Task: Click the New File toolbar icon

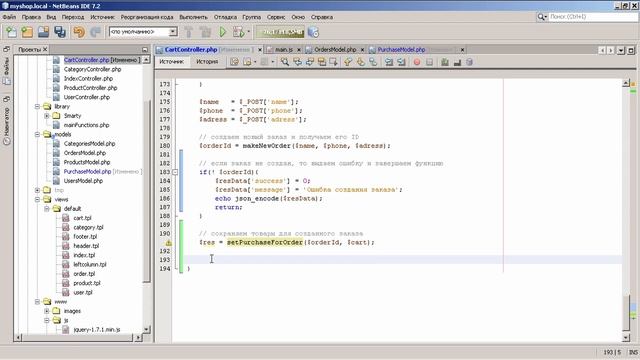Action: click(11, 32)
